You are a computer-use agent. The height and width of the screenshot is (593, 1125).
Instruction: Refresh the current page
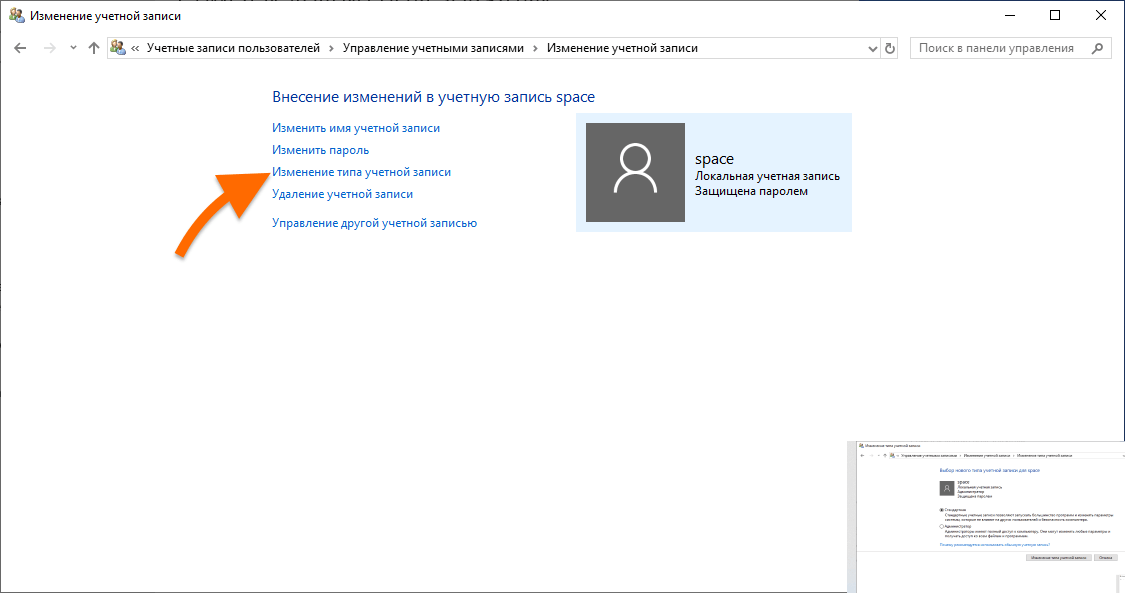[x=890, y=48]
